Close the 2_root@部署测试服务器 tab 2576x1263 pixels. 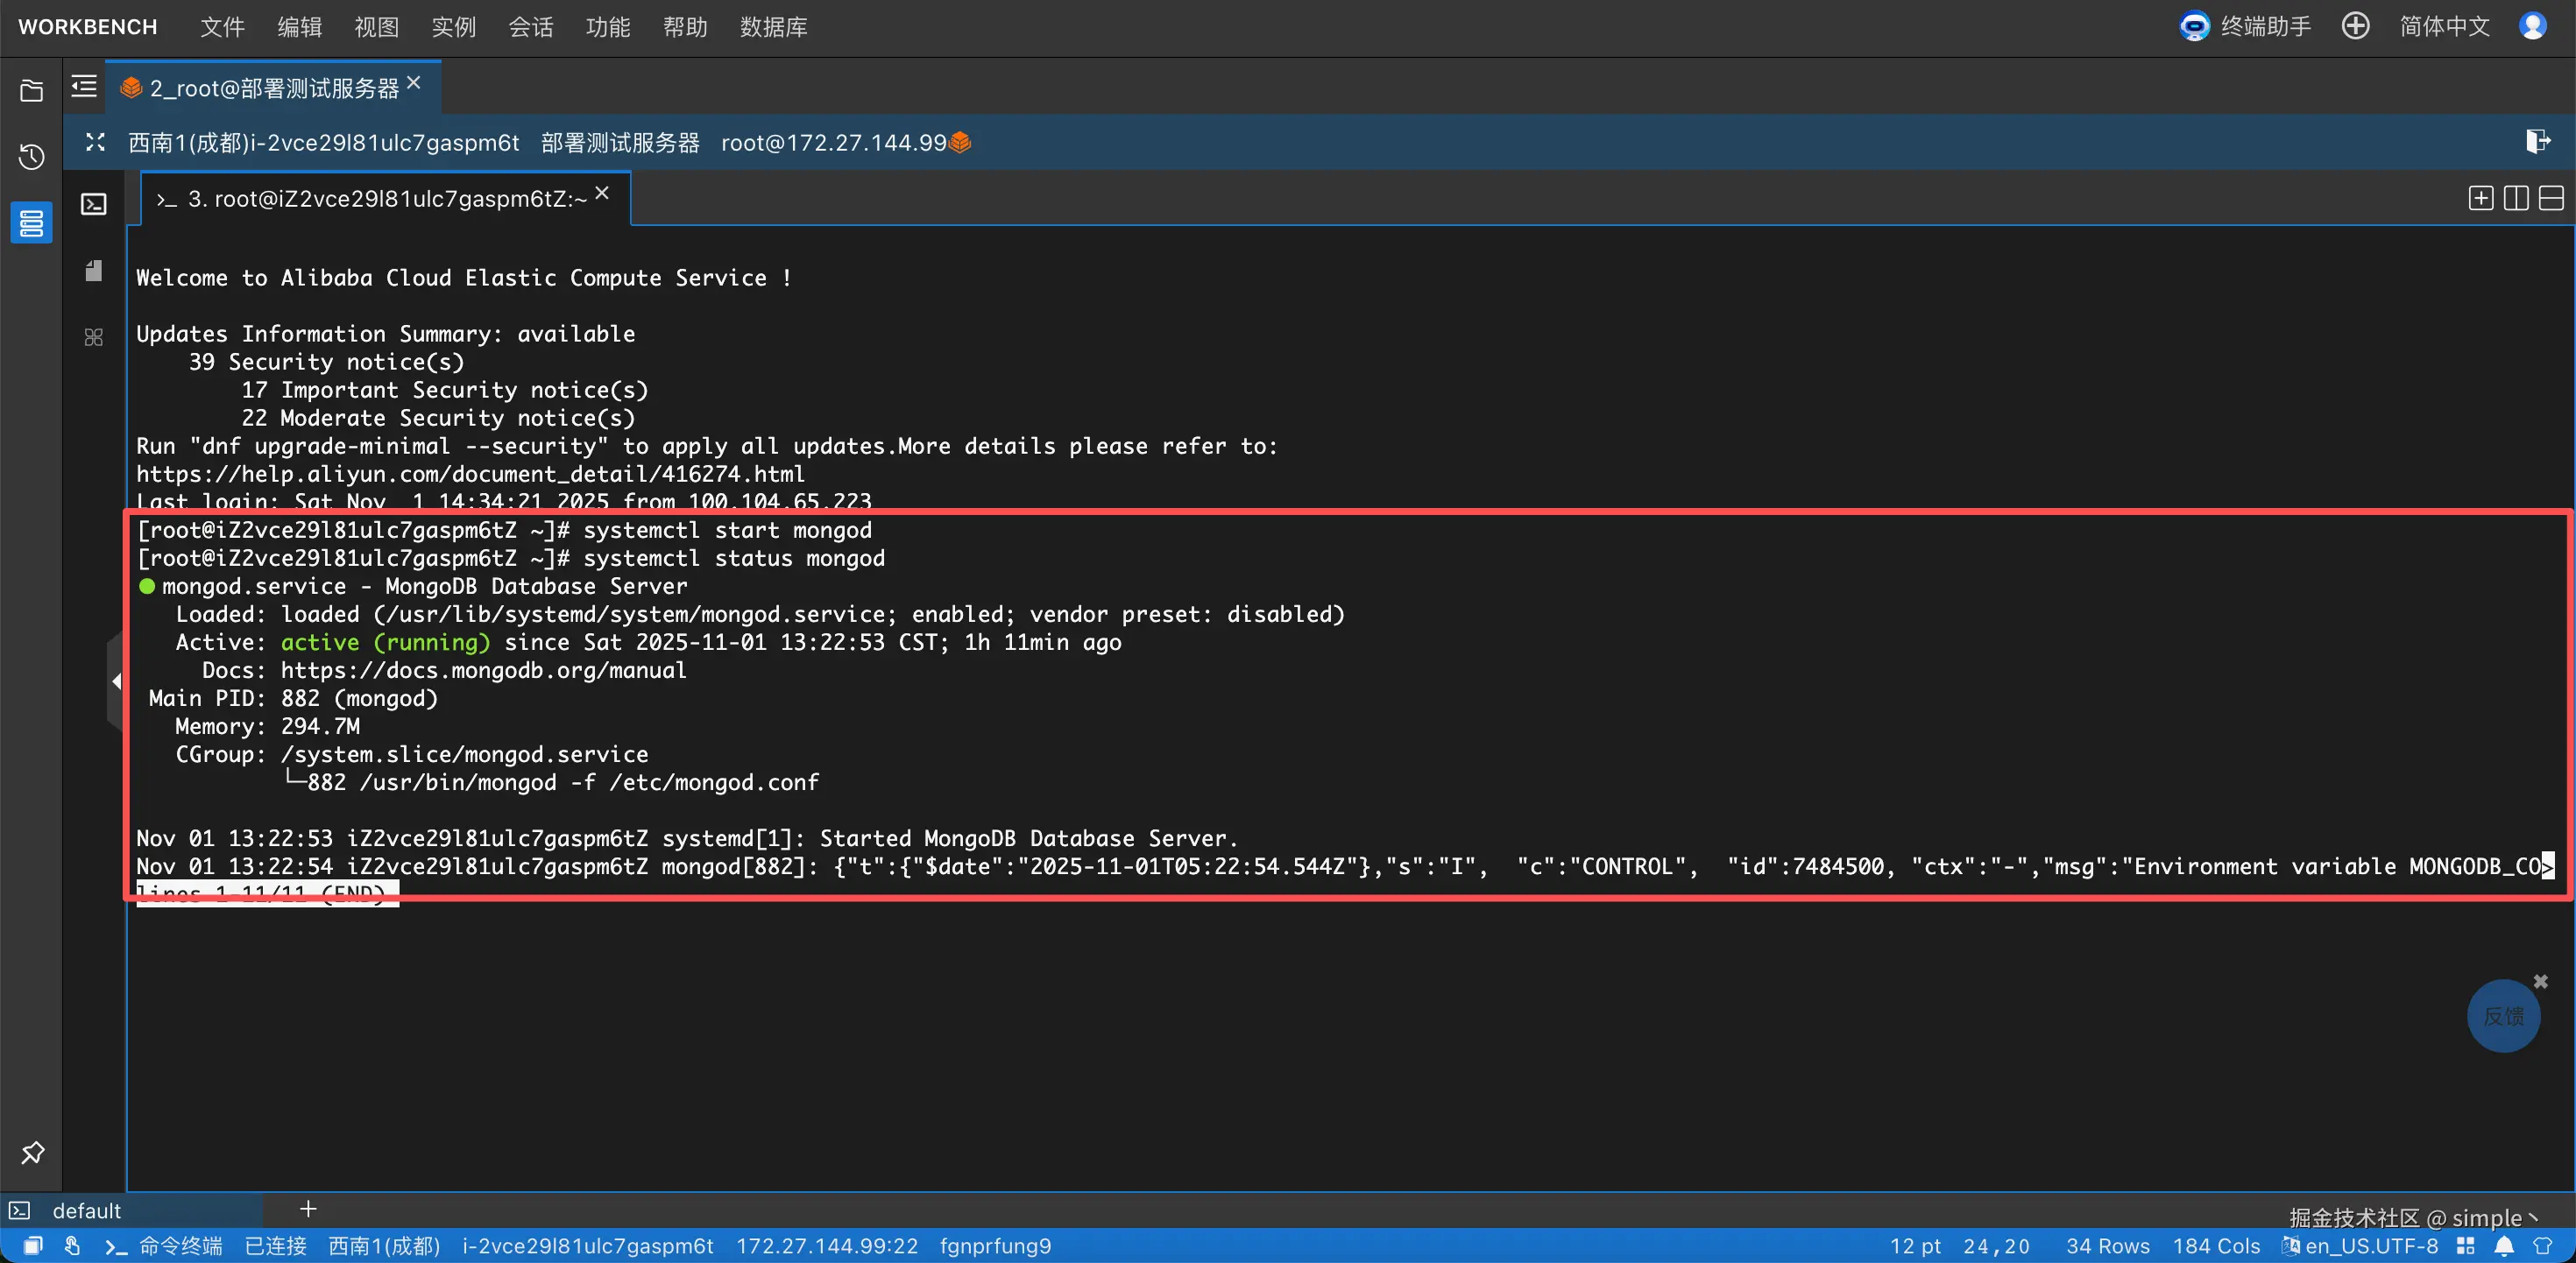(414, 84)
